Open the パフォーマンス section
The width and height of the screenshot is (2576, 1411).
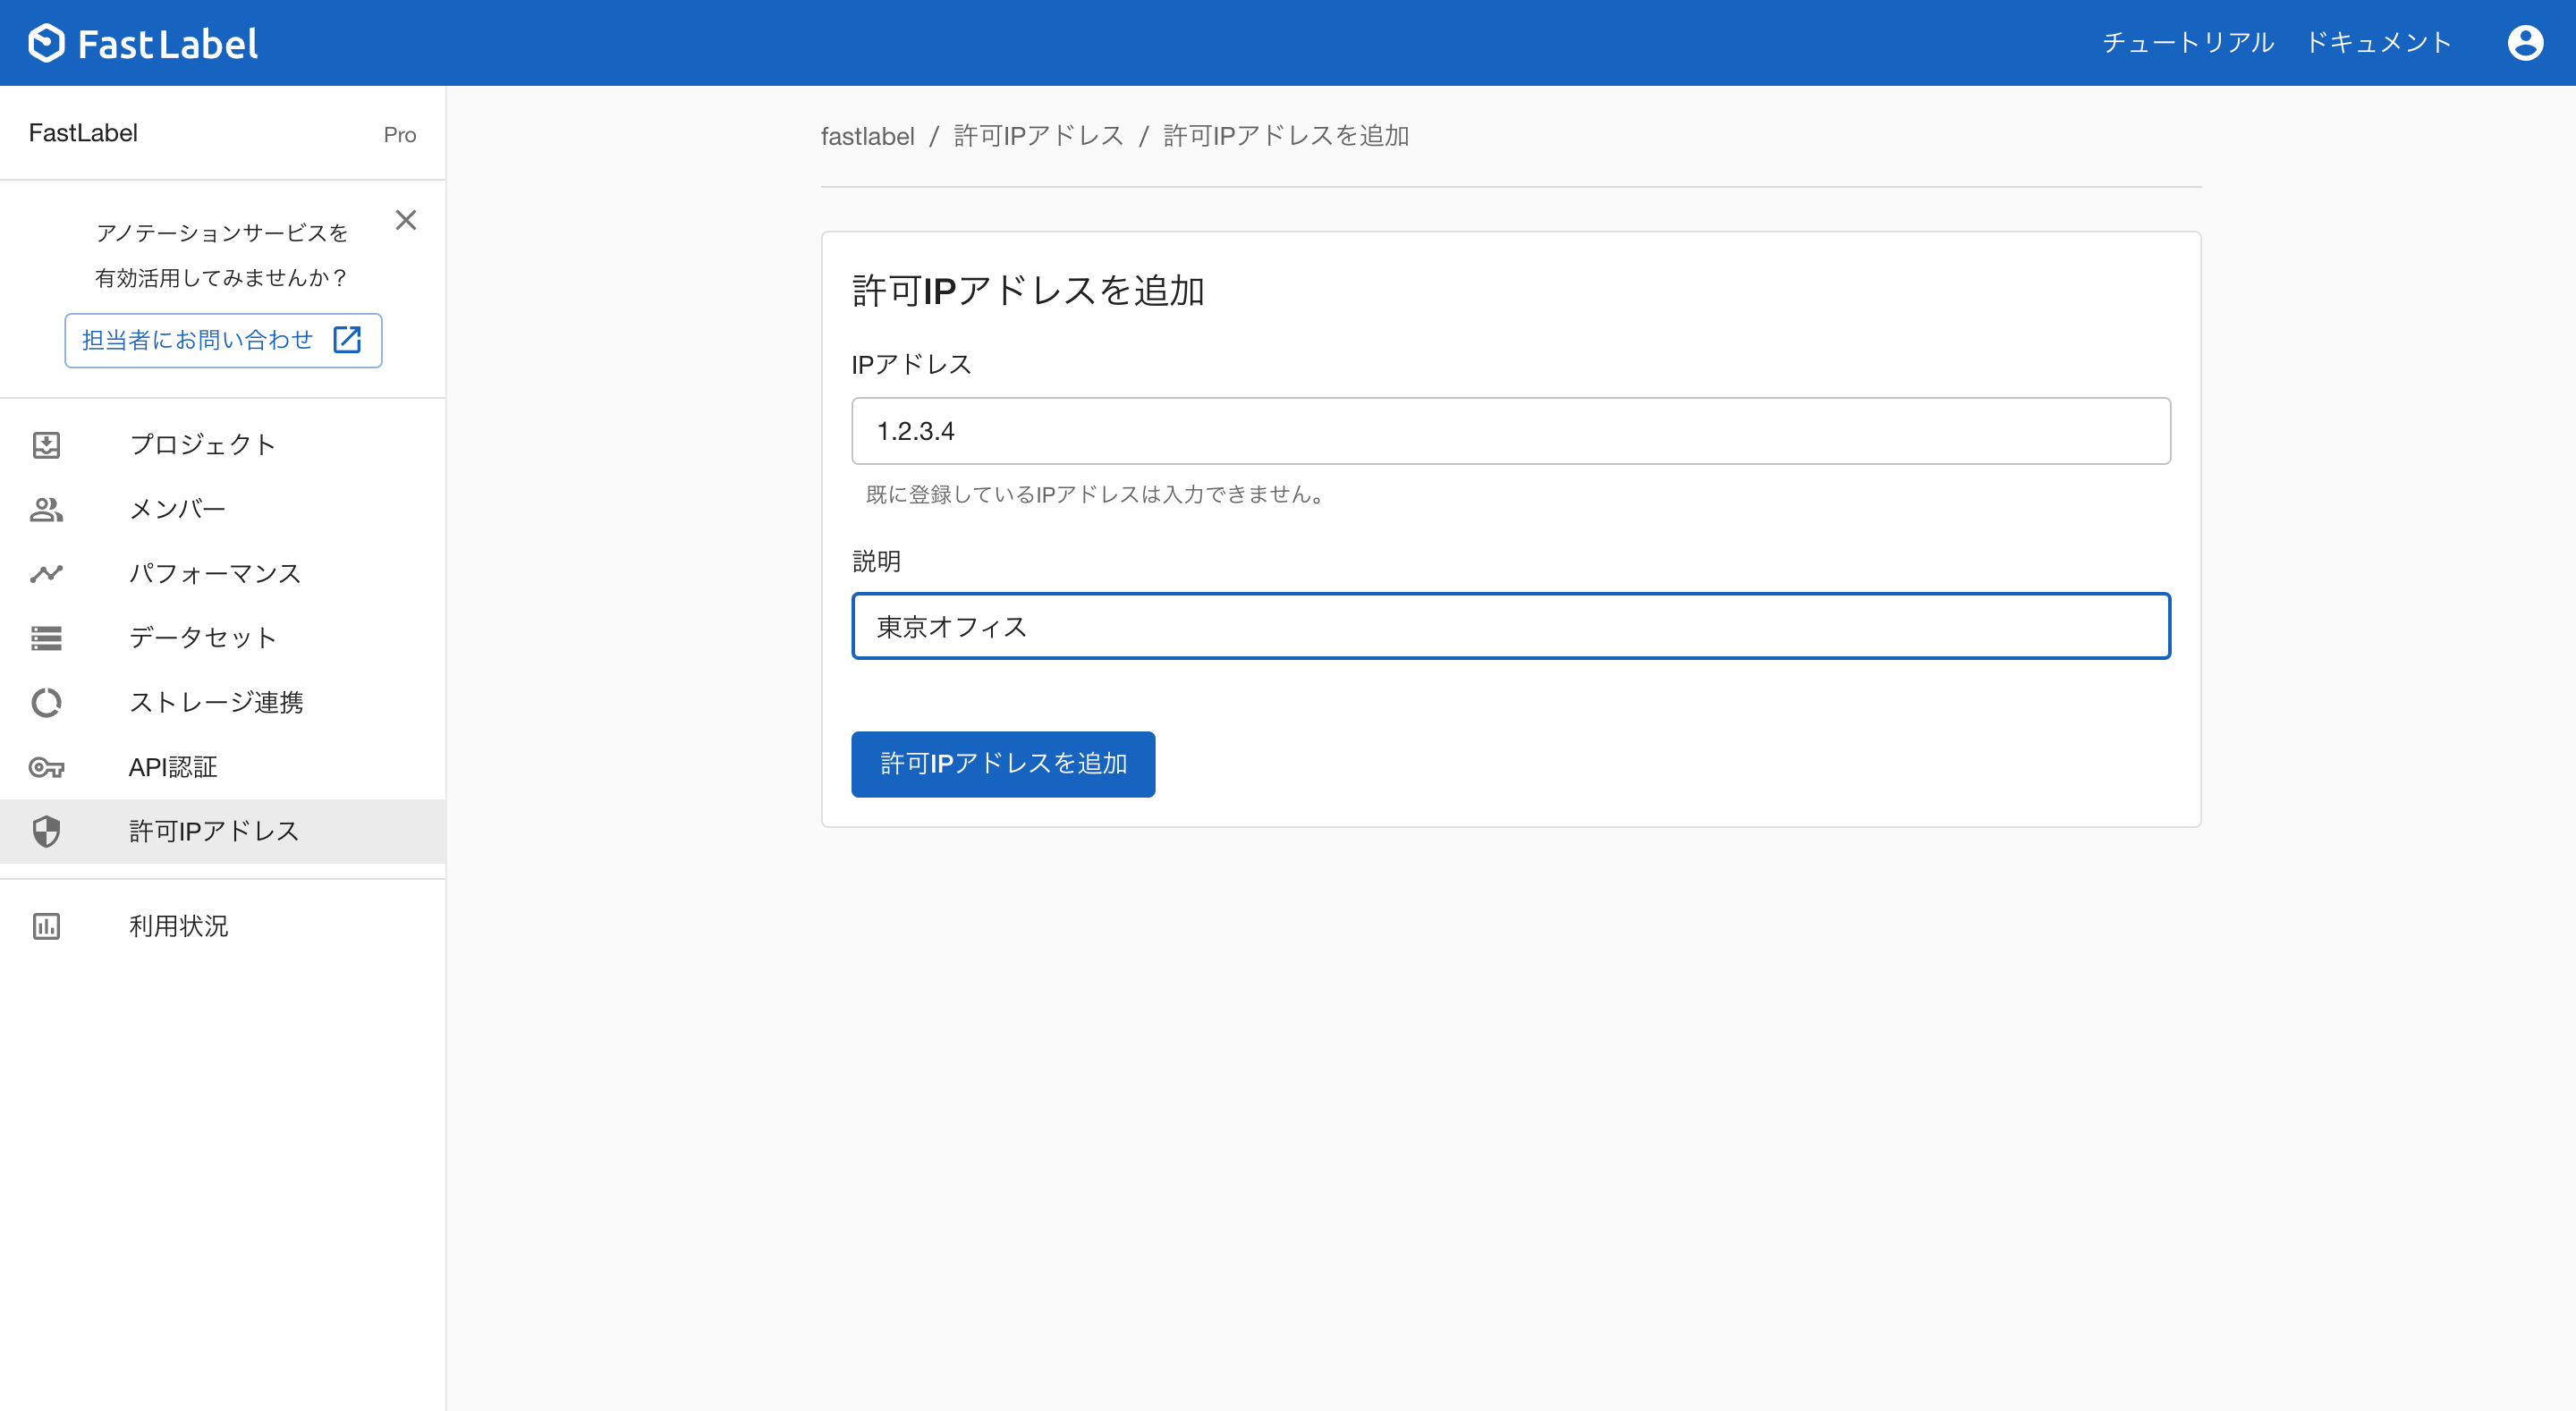click(223, 574)
